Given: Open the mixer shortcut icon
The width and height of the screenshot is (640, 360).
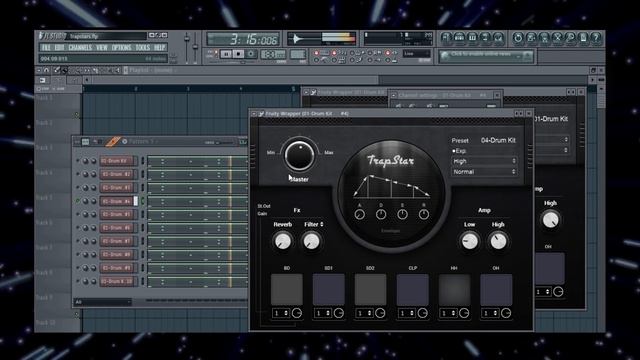Looking at the screenshot, I should (x=498, y=38).
